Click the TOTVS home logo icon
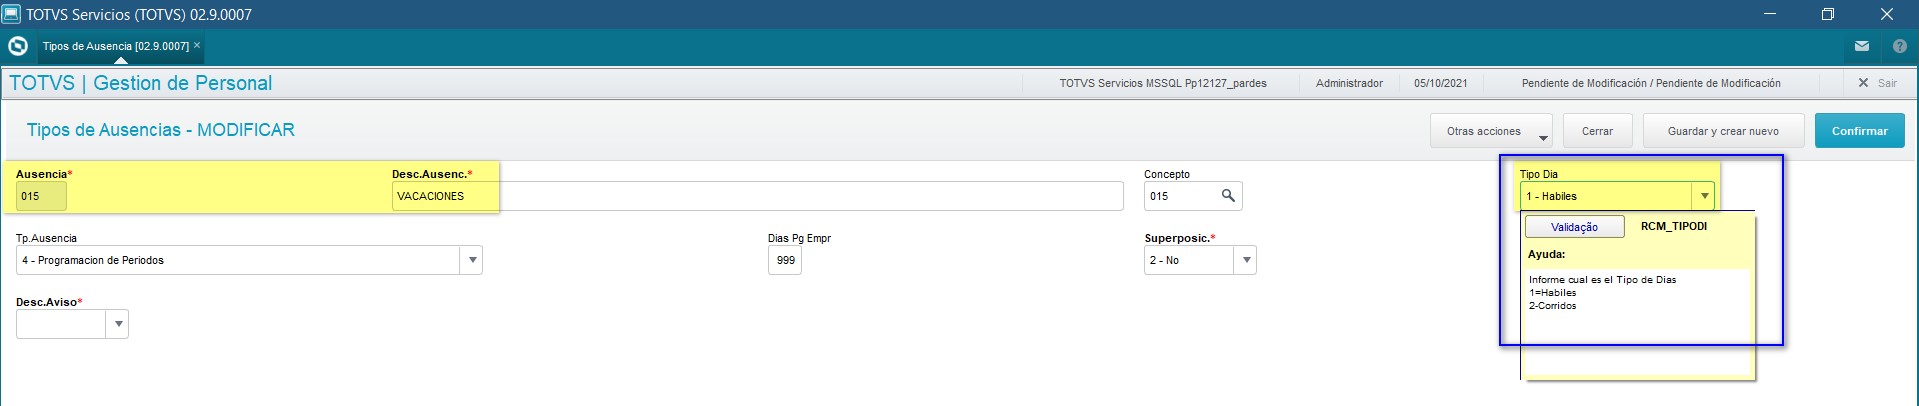Viewport: 1919px width, 406px height. click(x=17, y=46)
